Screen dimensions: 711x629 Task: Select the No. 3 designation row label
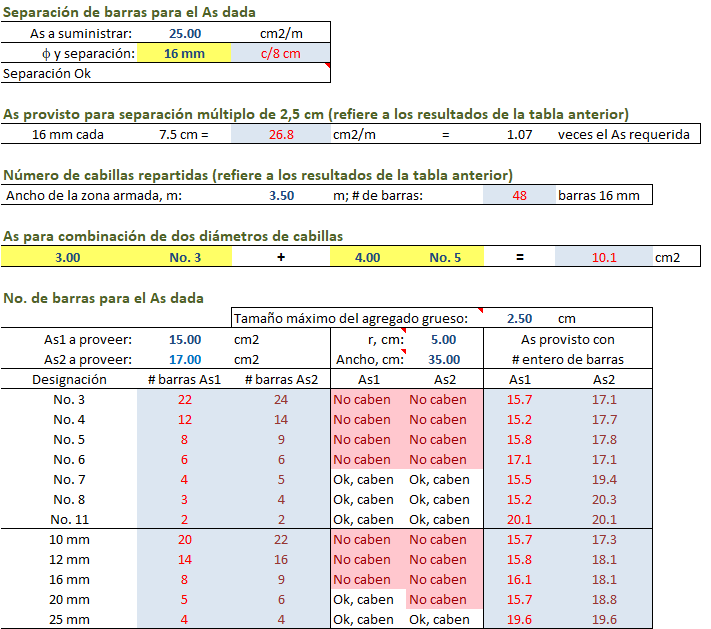click(69, 400)
